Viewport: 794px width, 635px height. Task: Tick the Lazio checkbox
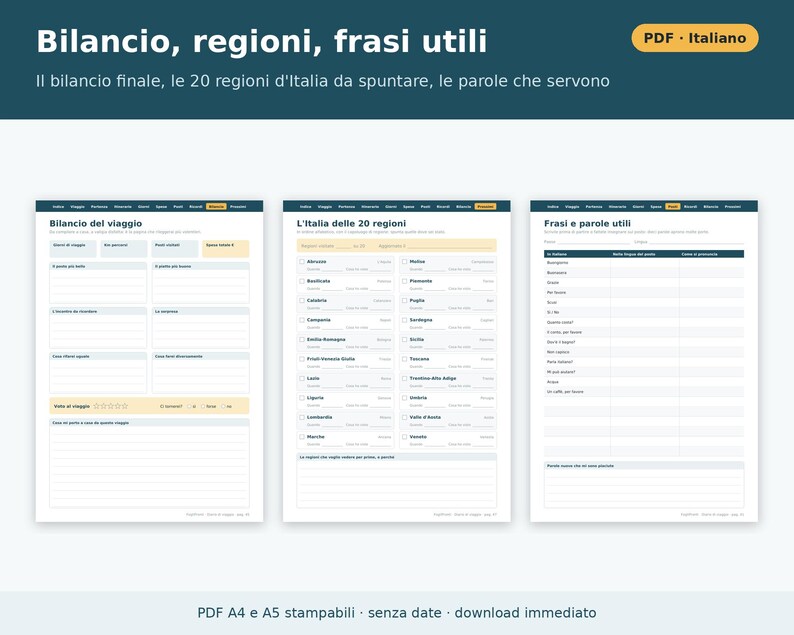302,378
